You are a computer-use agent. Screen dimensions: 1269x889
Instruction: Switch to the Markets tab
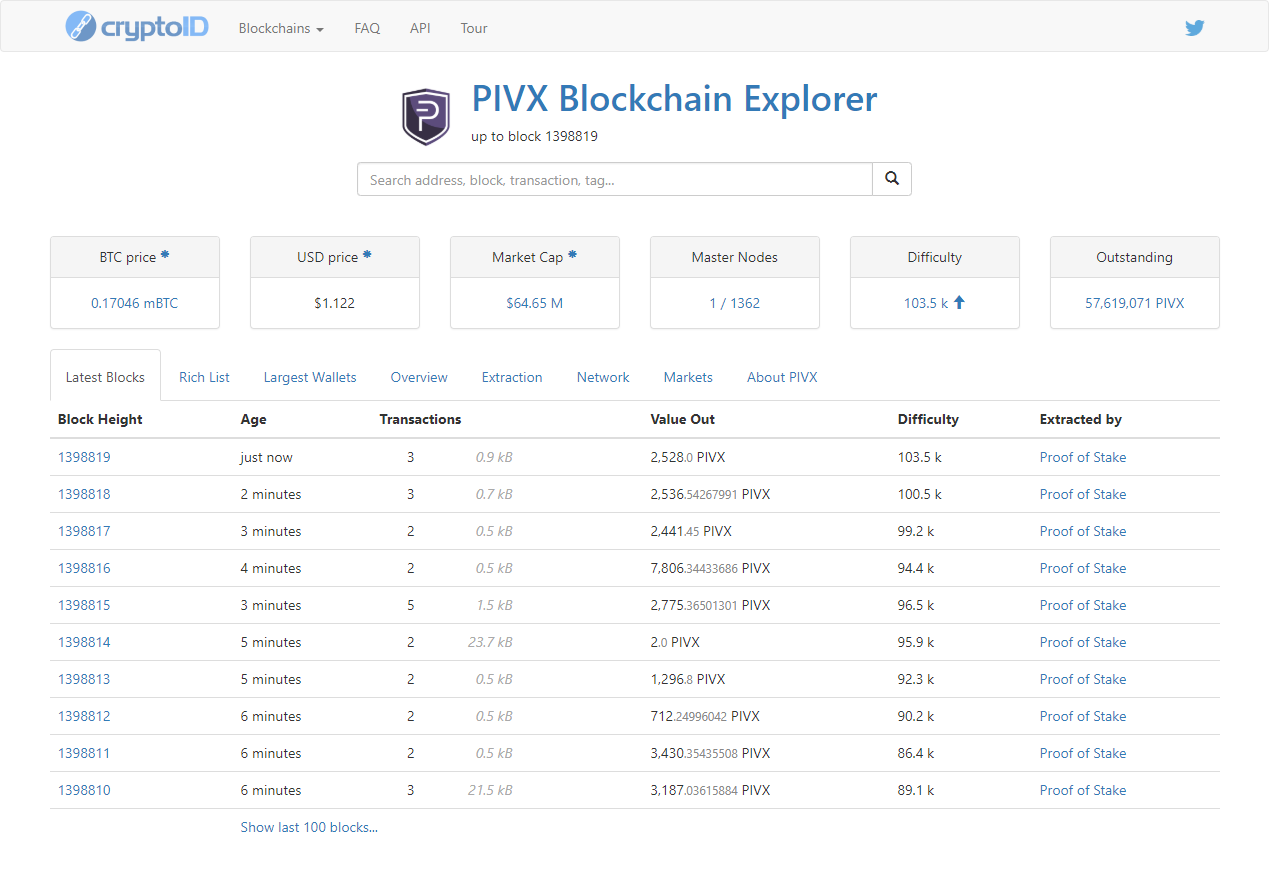click(x=688, y=377)
